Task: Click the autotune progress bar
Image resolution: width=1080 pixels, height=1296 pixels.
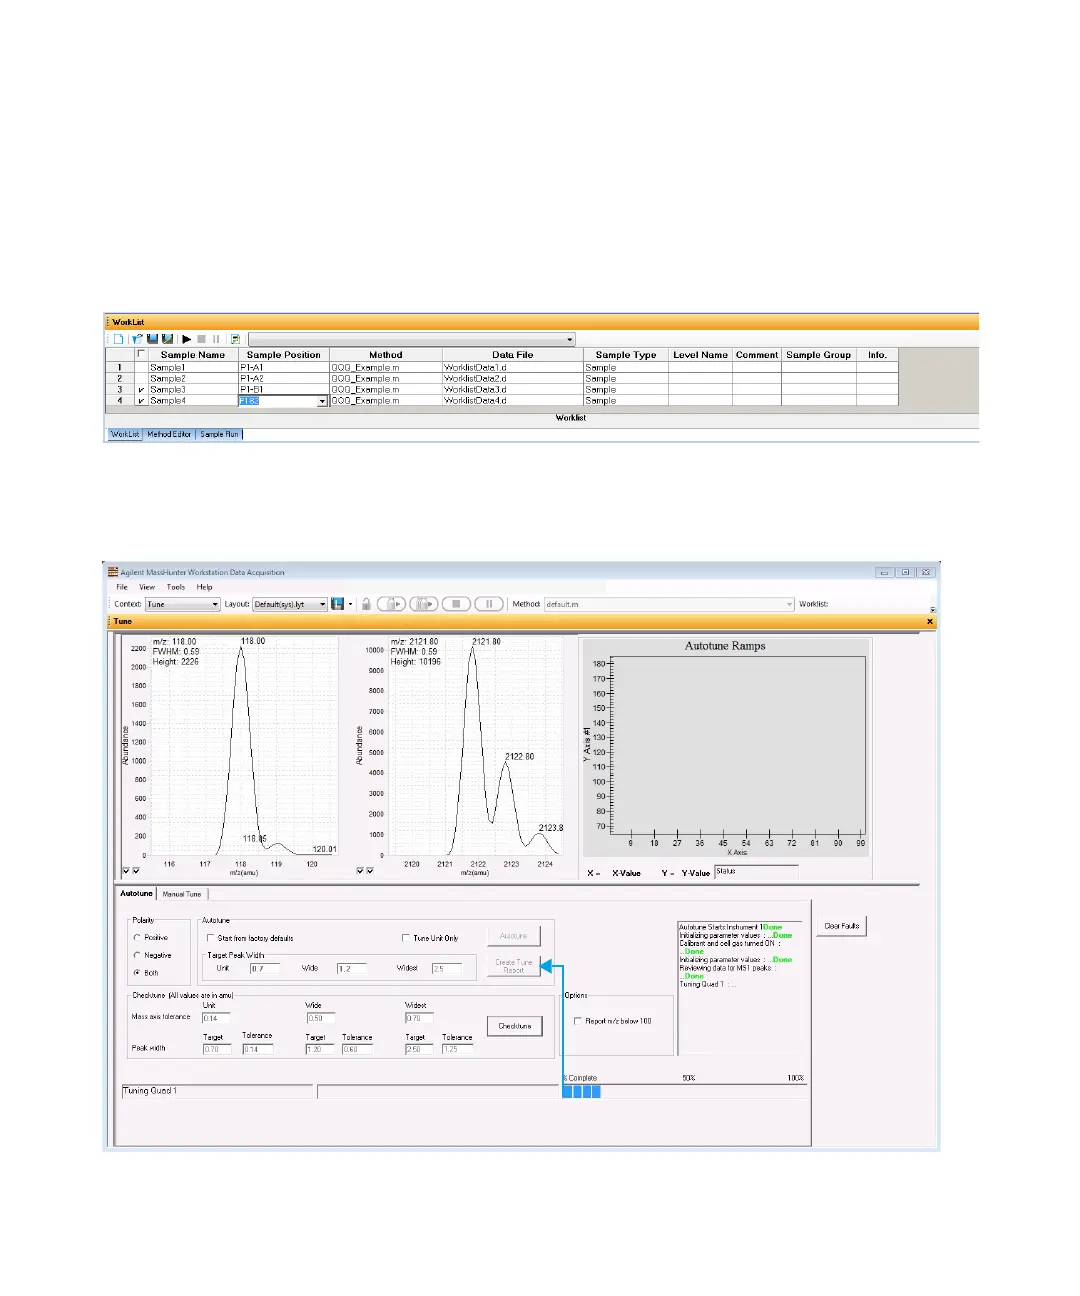Action: tap(684, 1091)
